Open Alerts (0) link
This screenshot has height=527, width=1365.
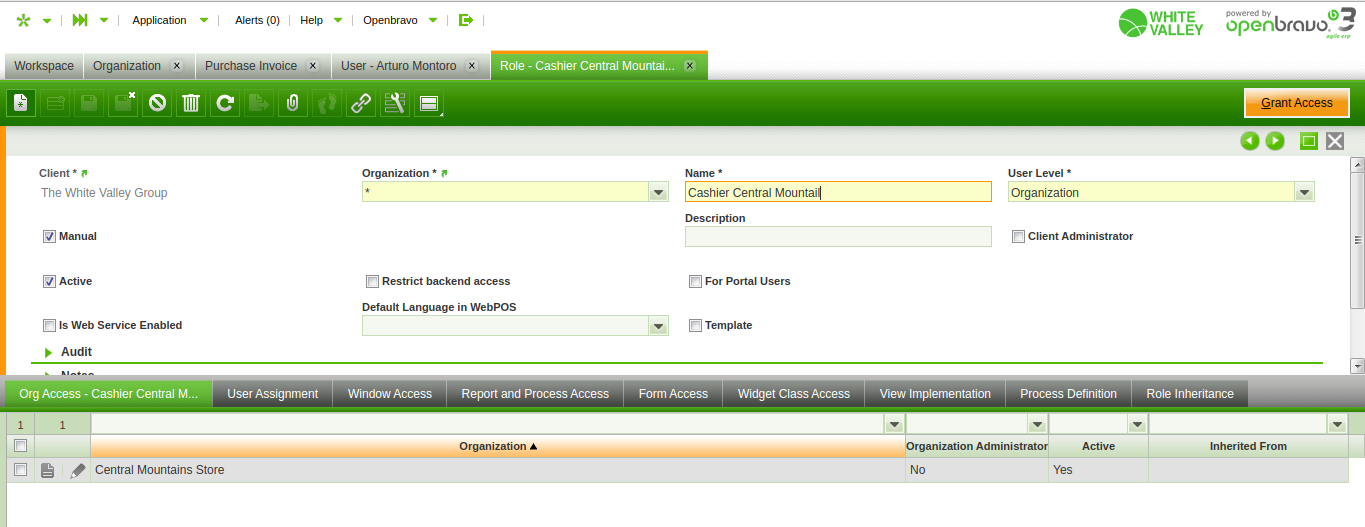tap(257, 20)
